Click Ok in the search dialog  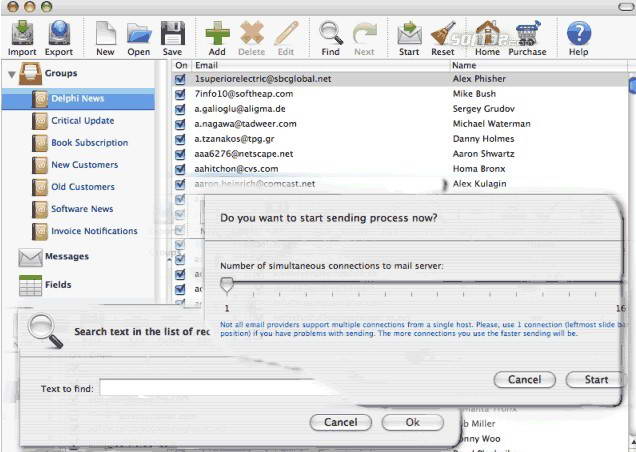click(413, 422)
